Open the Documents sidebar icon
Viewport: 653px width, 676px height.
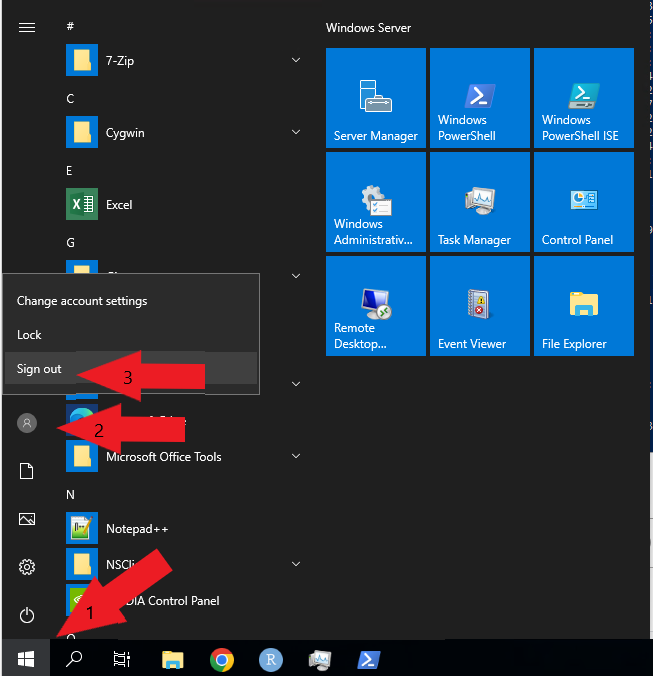point(27,471)
